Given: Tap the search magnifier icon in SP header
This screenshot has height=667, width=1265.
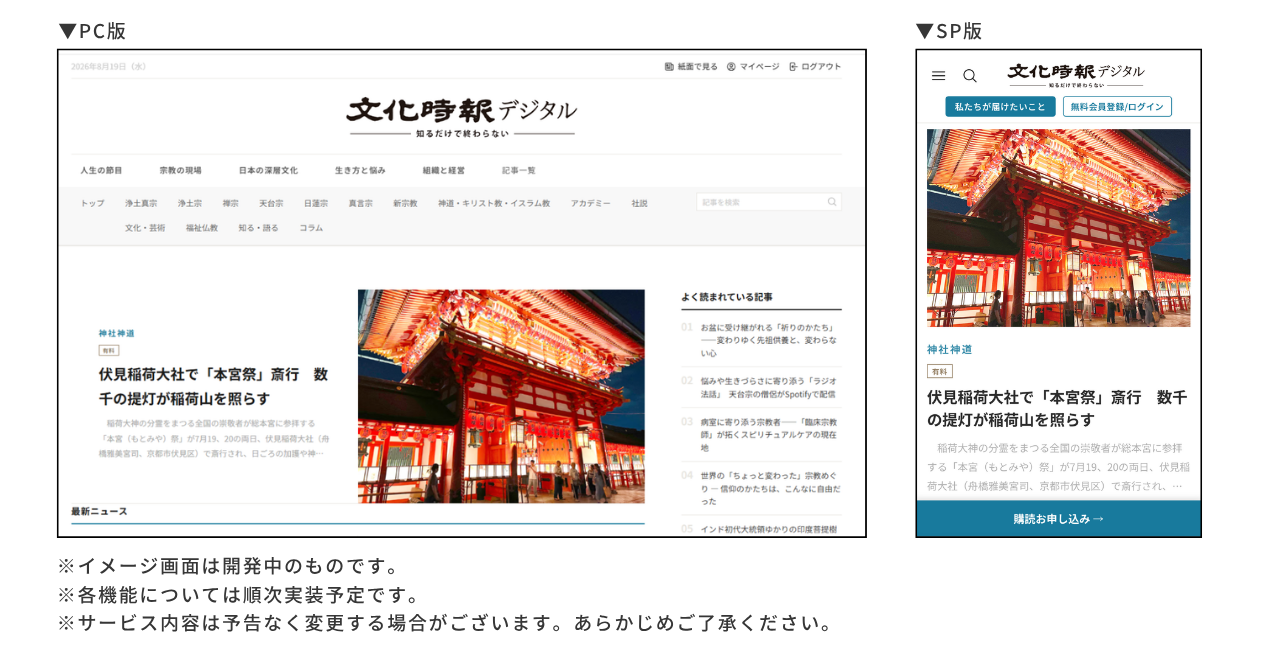Looking at the screenshot, I should pos(970,76).
